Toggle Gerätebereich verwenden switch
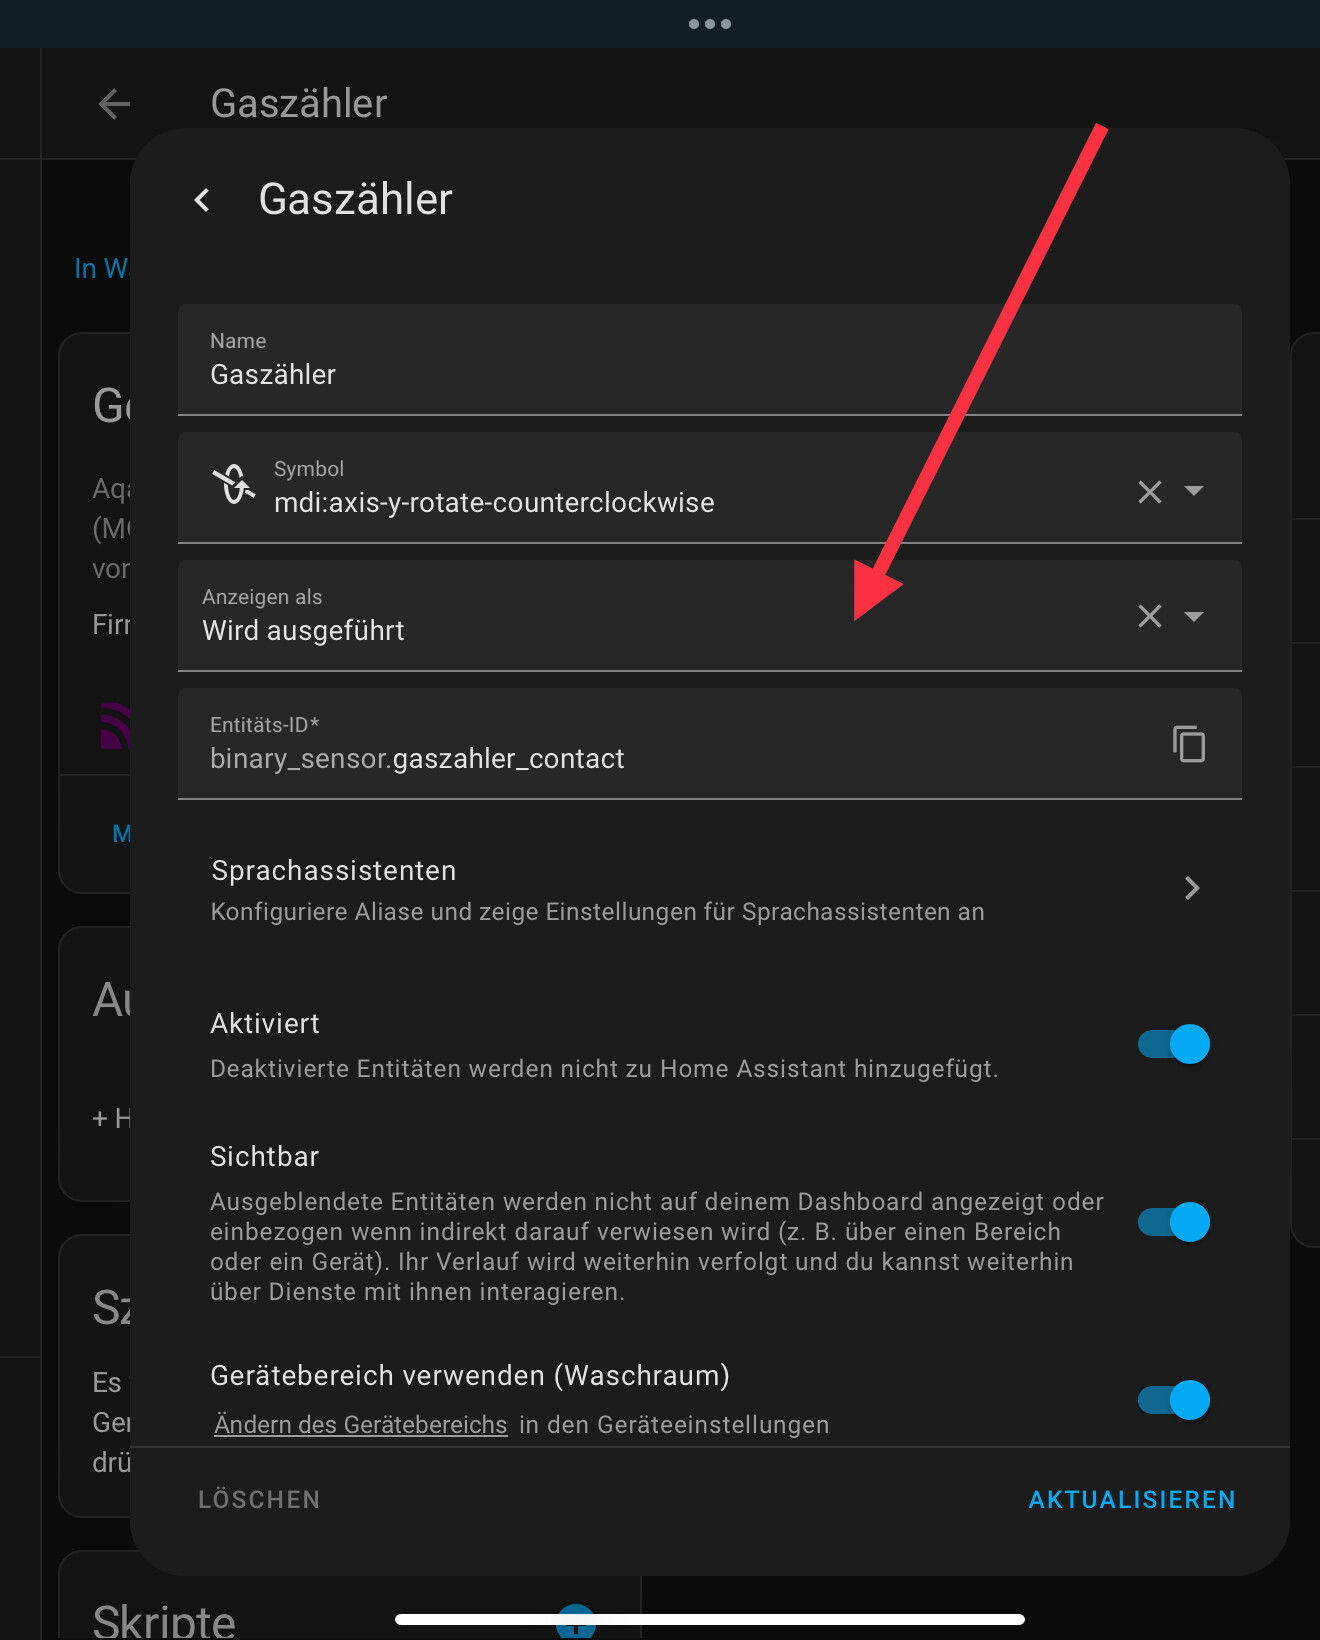The width and height of the screenshot is (1320, 1640). coord(1174,1400)
